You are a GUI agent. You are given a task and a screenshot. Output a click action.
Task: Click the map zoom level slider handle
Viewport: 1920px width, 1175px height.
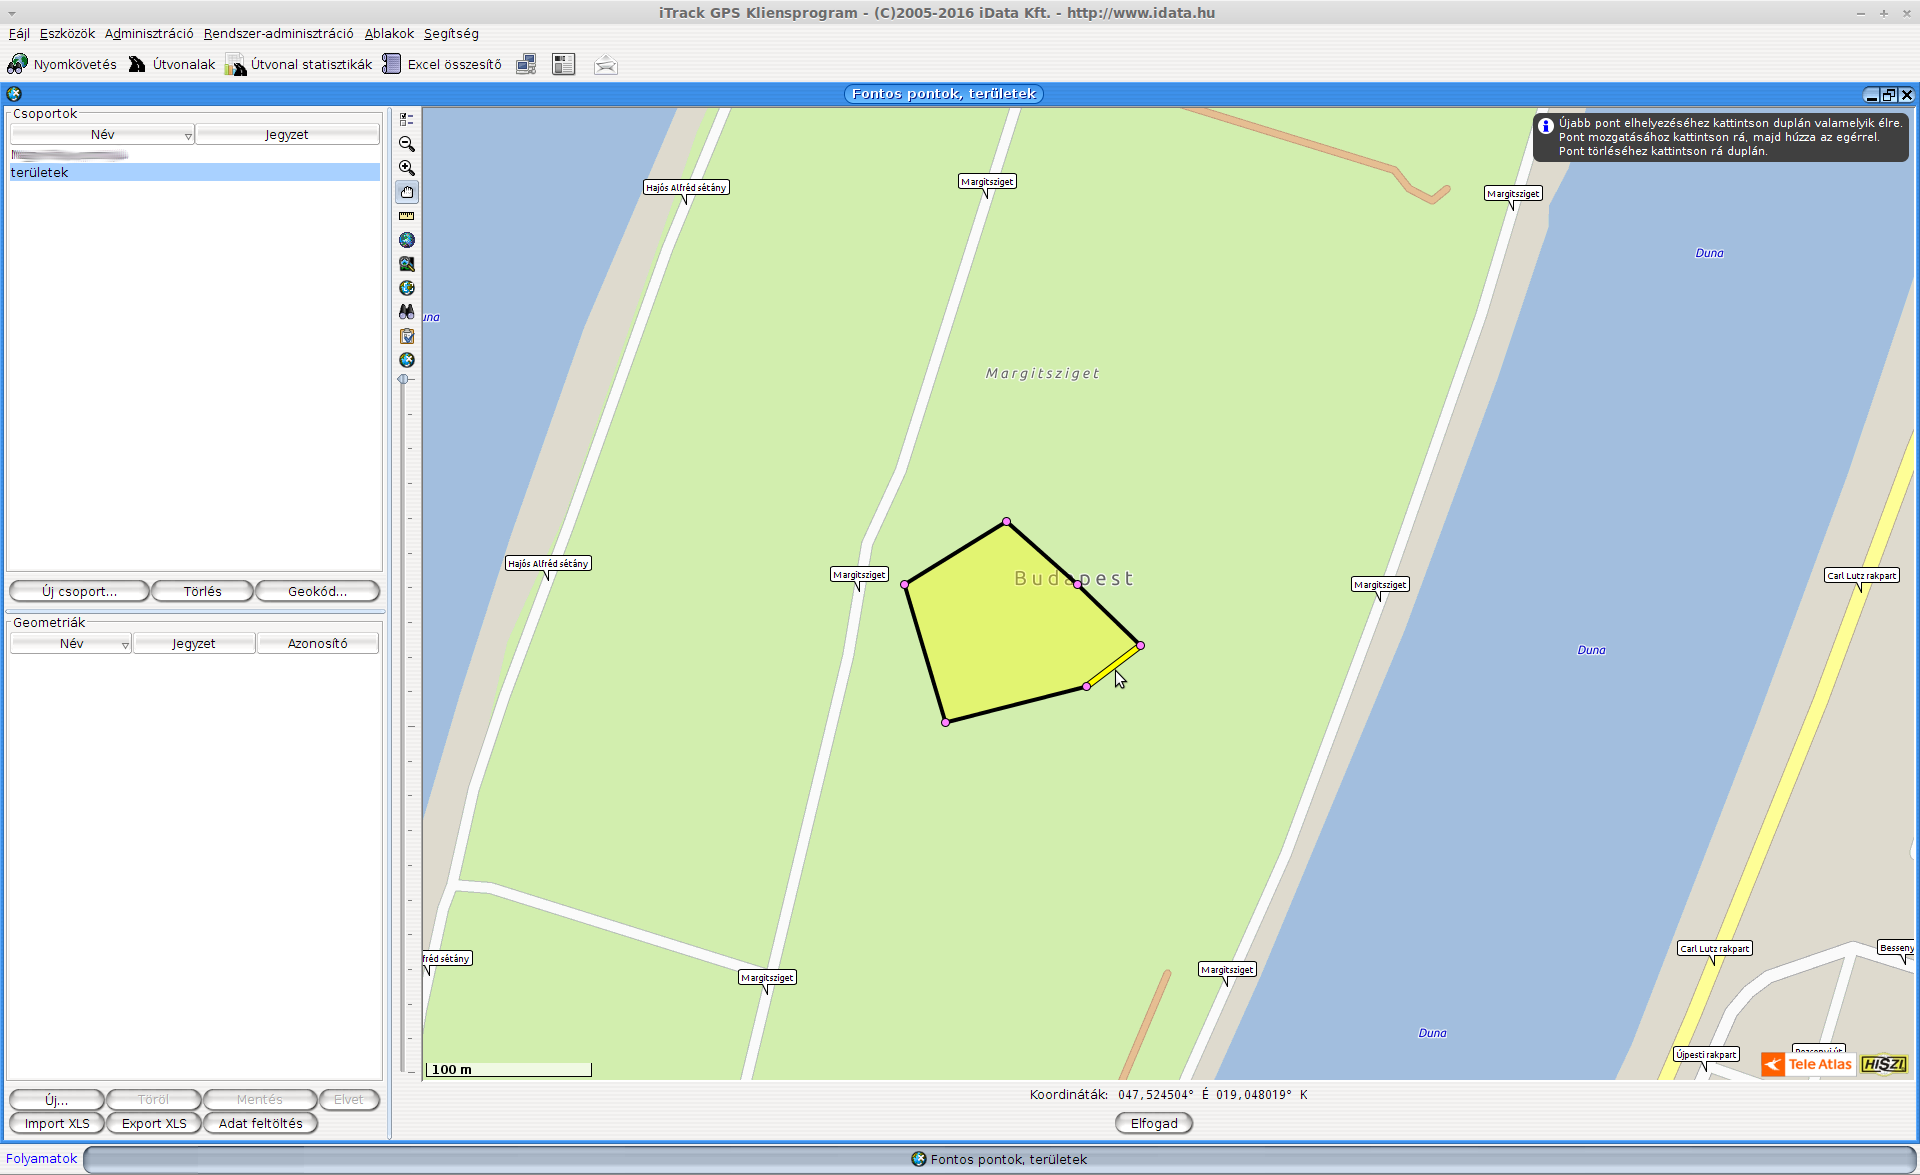pyautogui.click(x=404, y=379)
